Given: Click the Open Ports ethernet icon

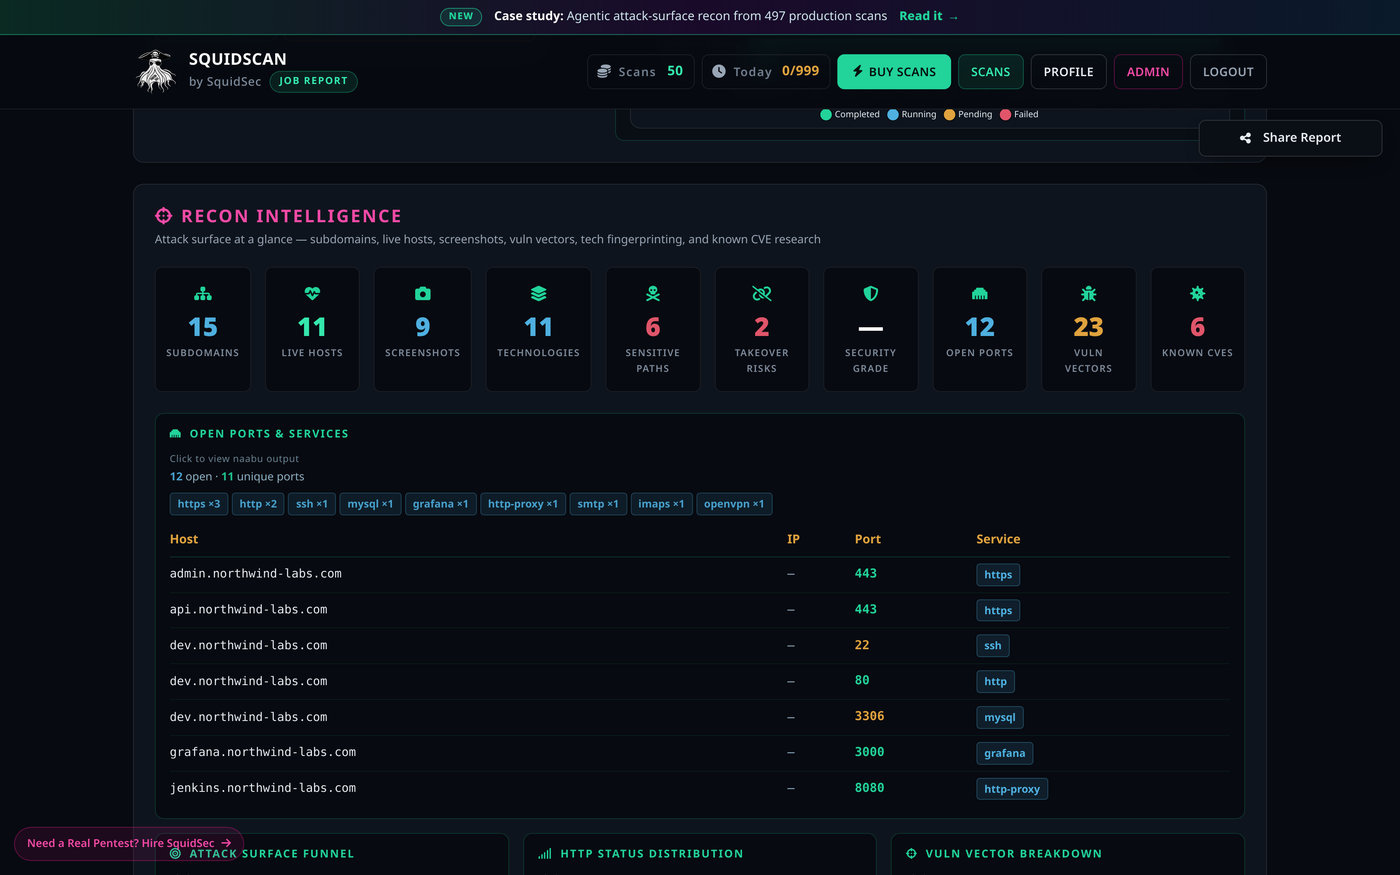Looking at the screenshot, I should coord(980,294).
